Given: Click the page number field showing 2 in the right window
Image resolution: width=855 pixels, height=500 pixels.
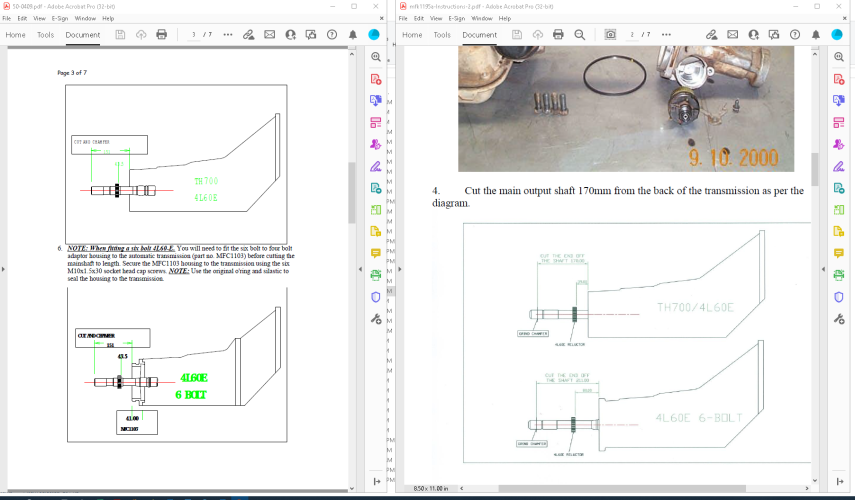Looking at the screenshot, I should coord(631,34).
